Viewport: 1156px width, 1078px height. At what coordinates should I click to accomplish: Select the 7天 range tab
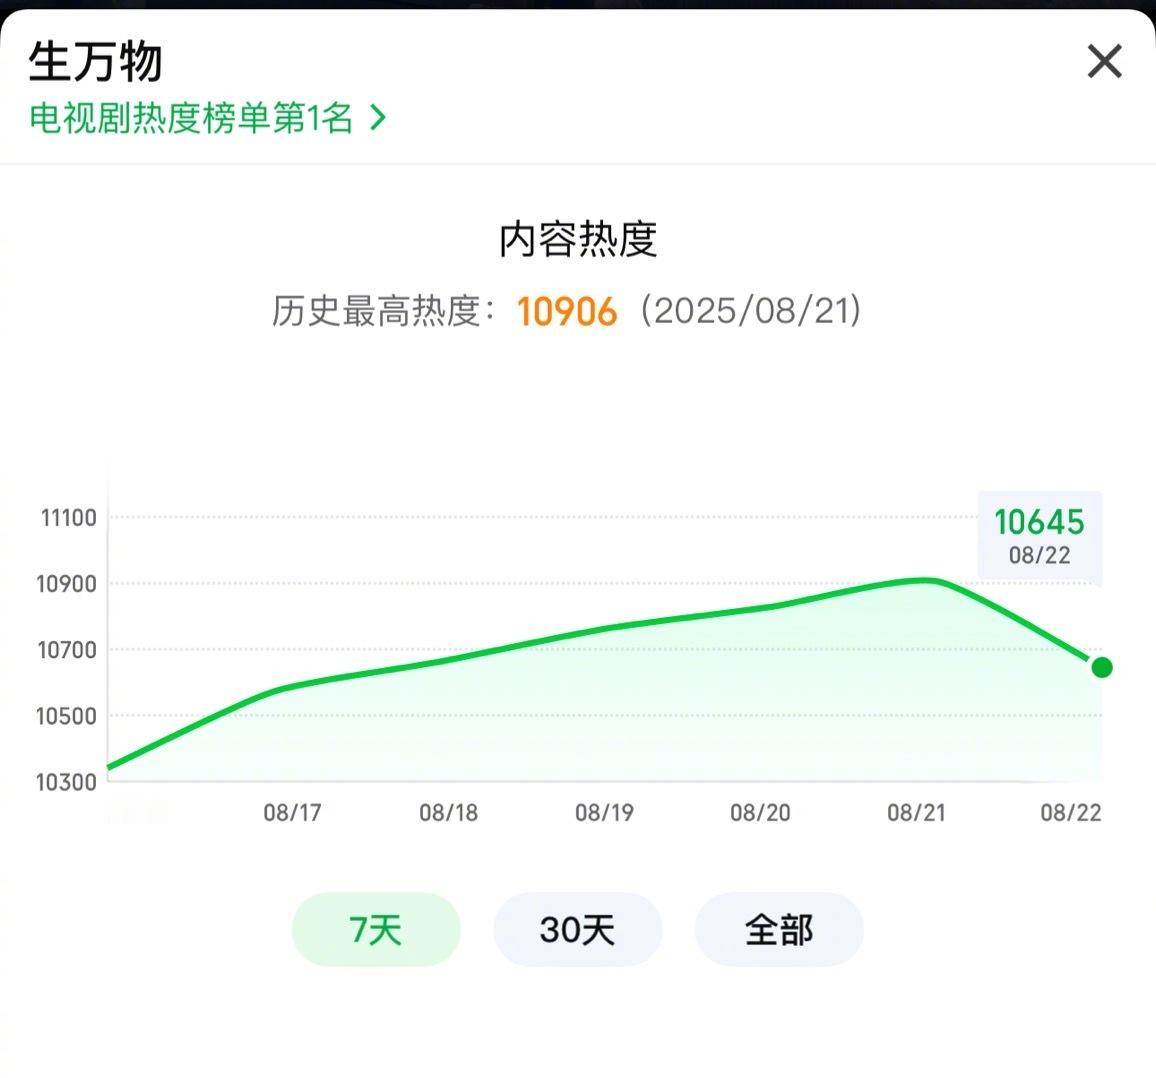point(376,929)
